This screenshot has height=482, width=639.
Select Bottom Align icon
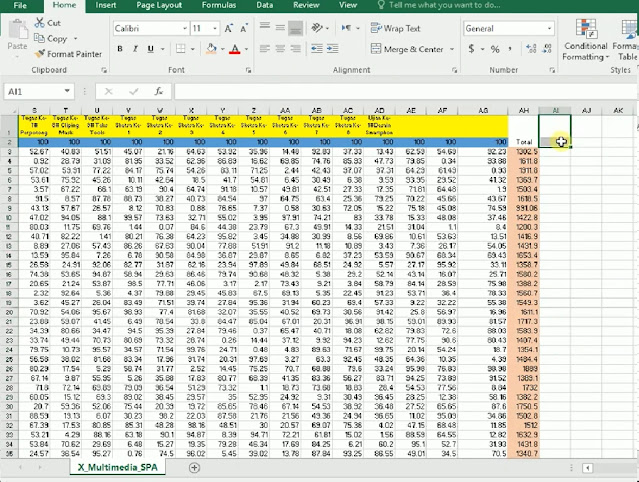[x=295, y=28]
